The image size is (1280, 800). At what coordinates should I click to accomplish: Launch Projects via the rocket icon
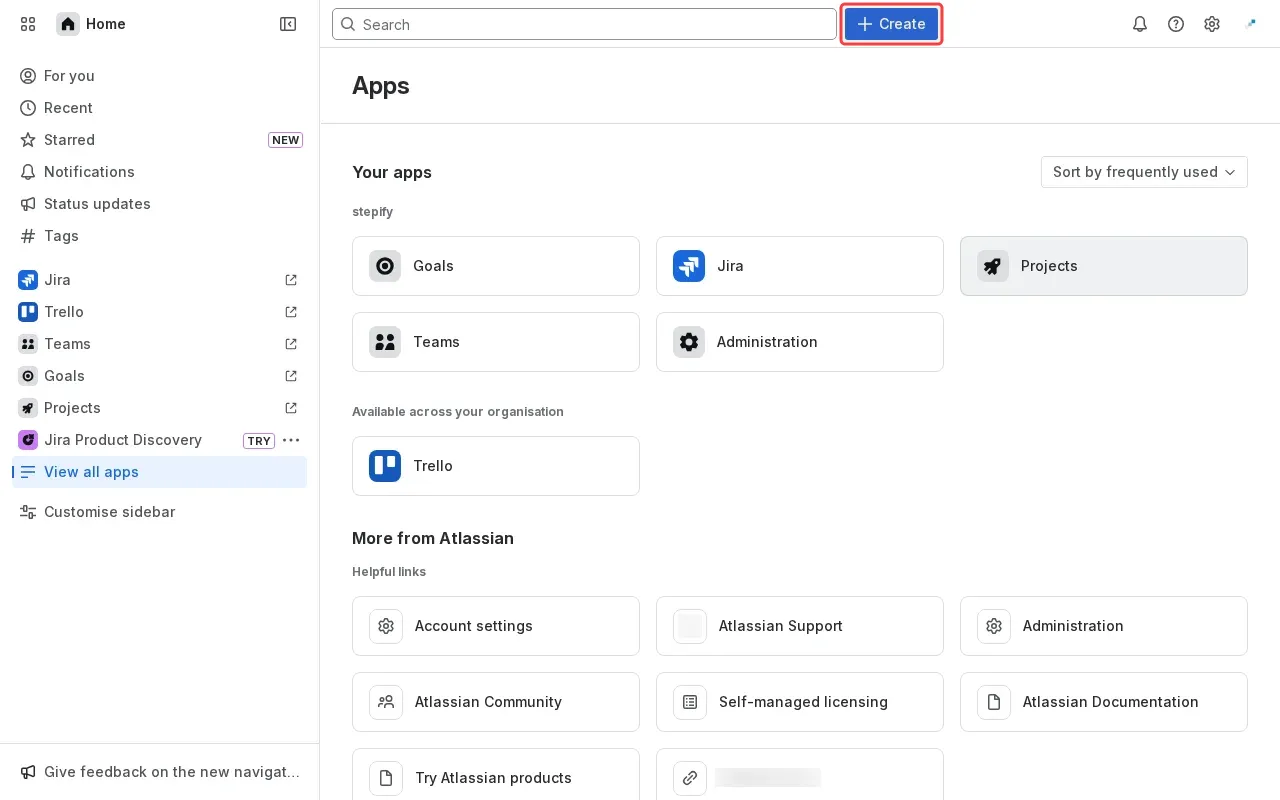tap(993, 266)
